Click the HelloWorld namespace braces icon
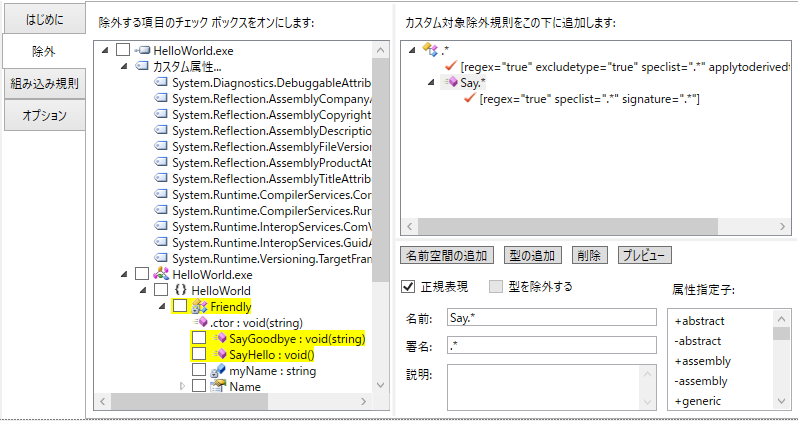This screenshot has height=421, width=798. point(180,290)
